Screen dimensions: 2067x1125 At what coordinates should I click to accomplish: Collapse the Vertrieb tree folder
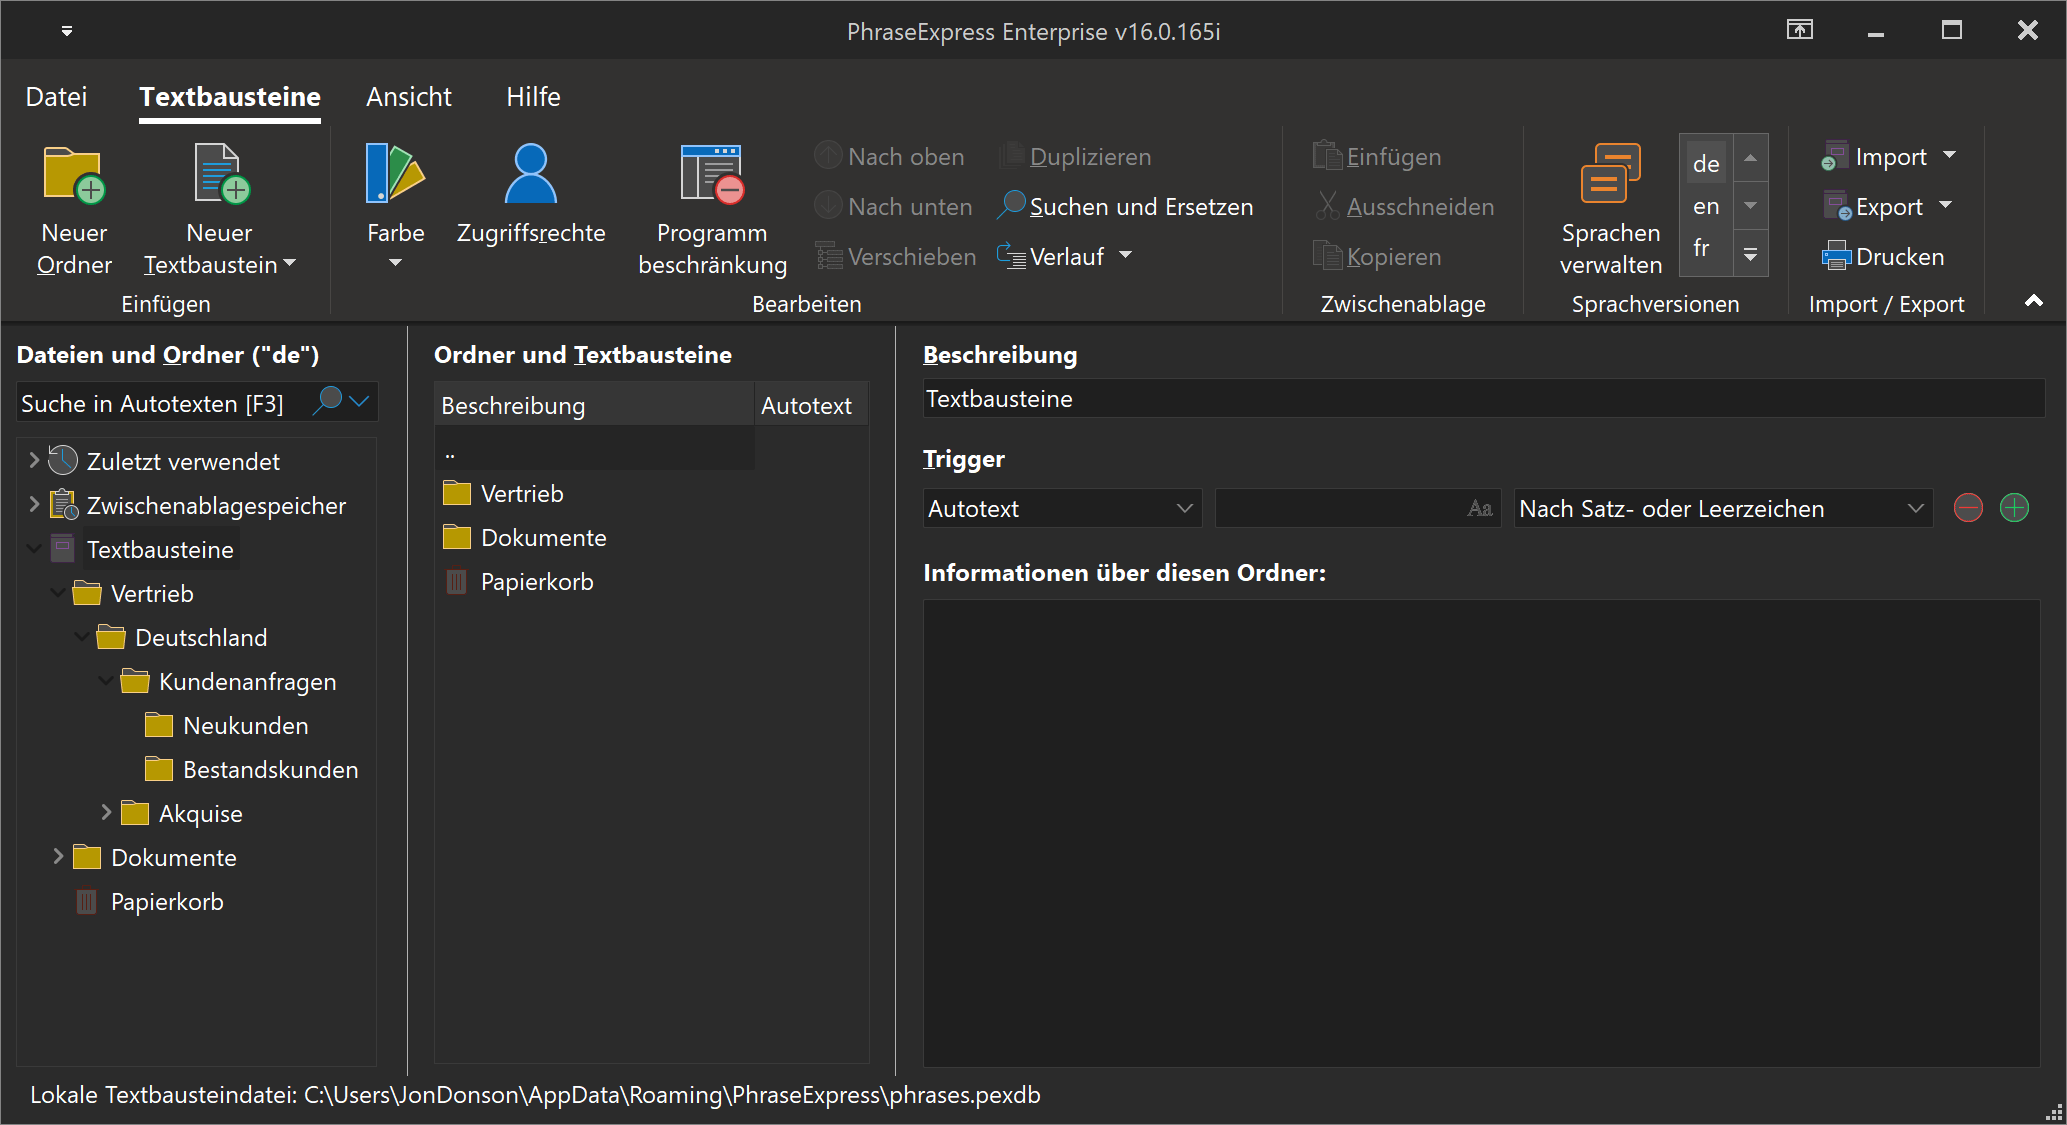click(x=57, y=593)
